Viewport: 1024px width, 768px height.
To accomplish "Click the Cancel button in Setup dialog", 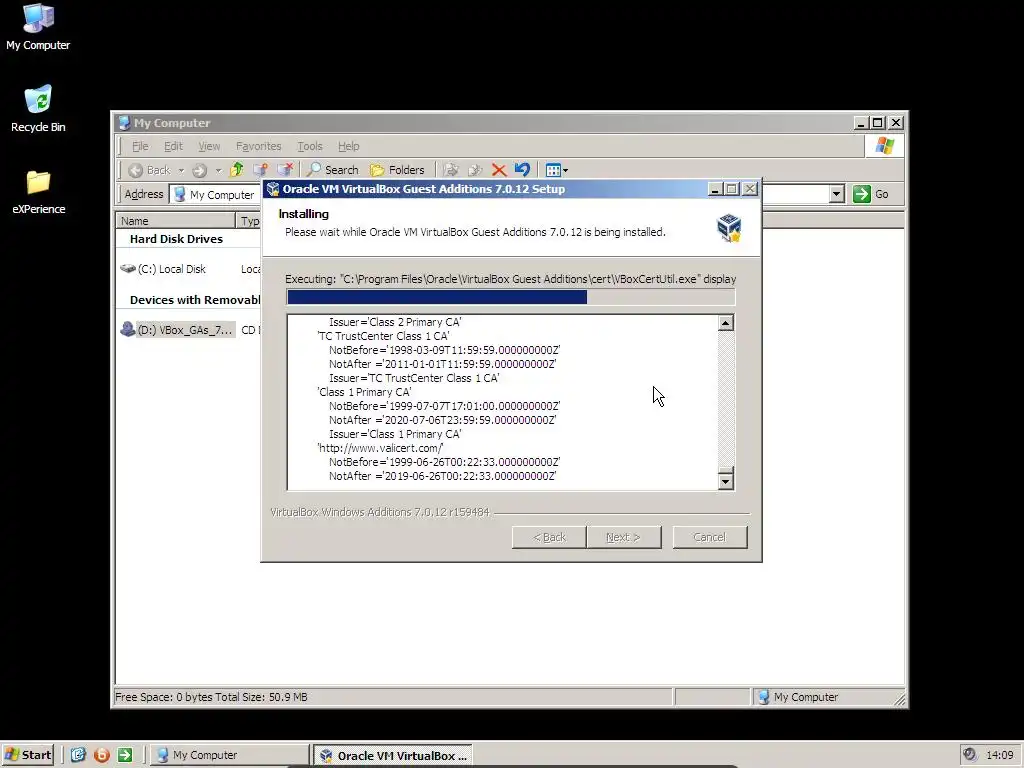I will coord(710,537).
